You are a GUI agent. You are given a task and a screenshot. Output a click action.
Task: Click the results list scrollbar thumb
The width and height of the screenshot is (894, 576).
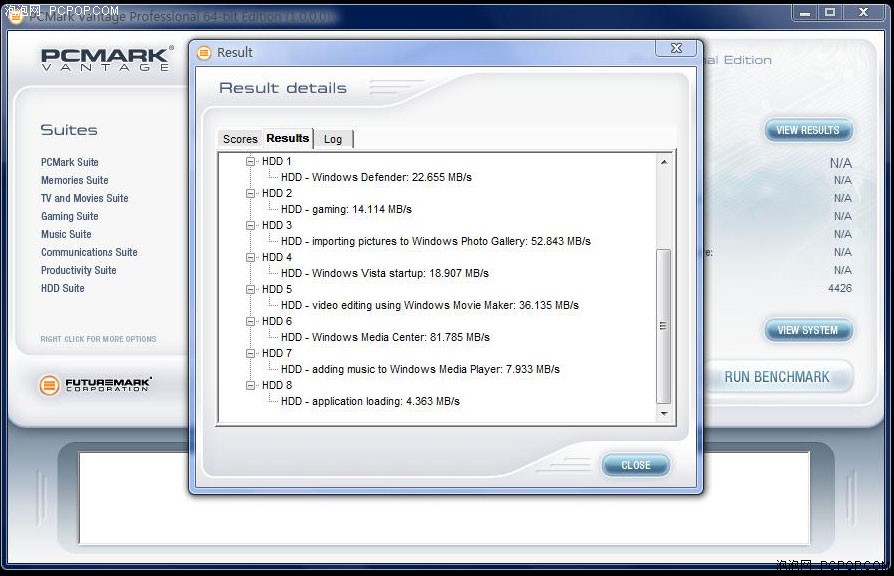663,325
